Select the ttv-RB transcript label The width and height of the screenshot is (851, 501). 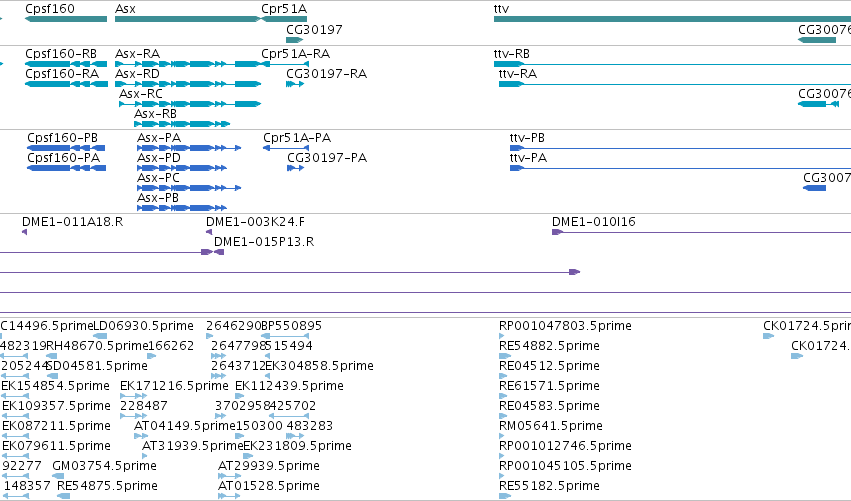coord(512,54)
